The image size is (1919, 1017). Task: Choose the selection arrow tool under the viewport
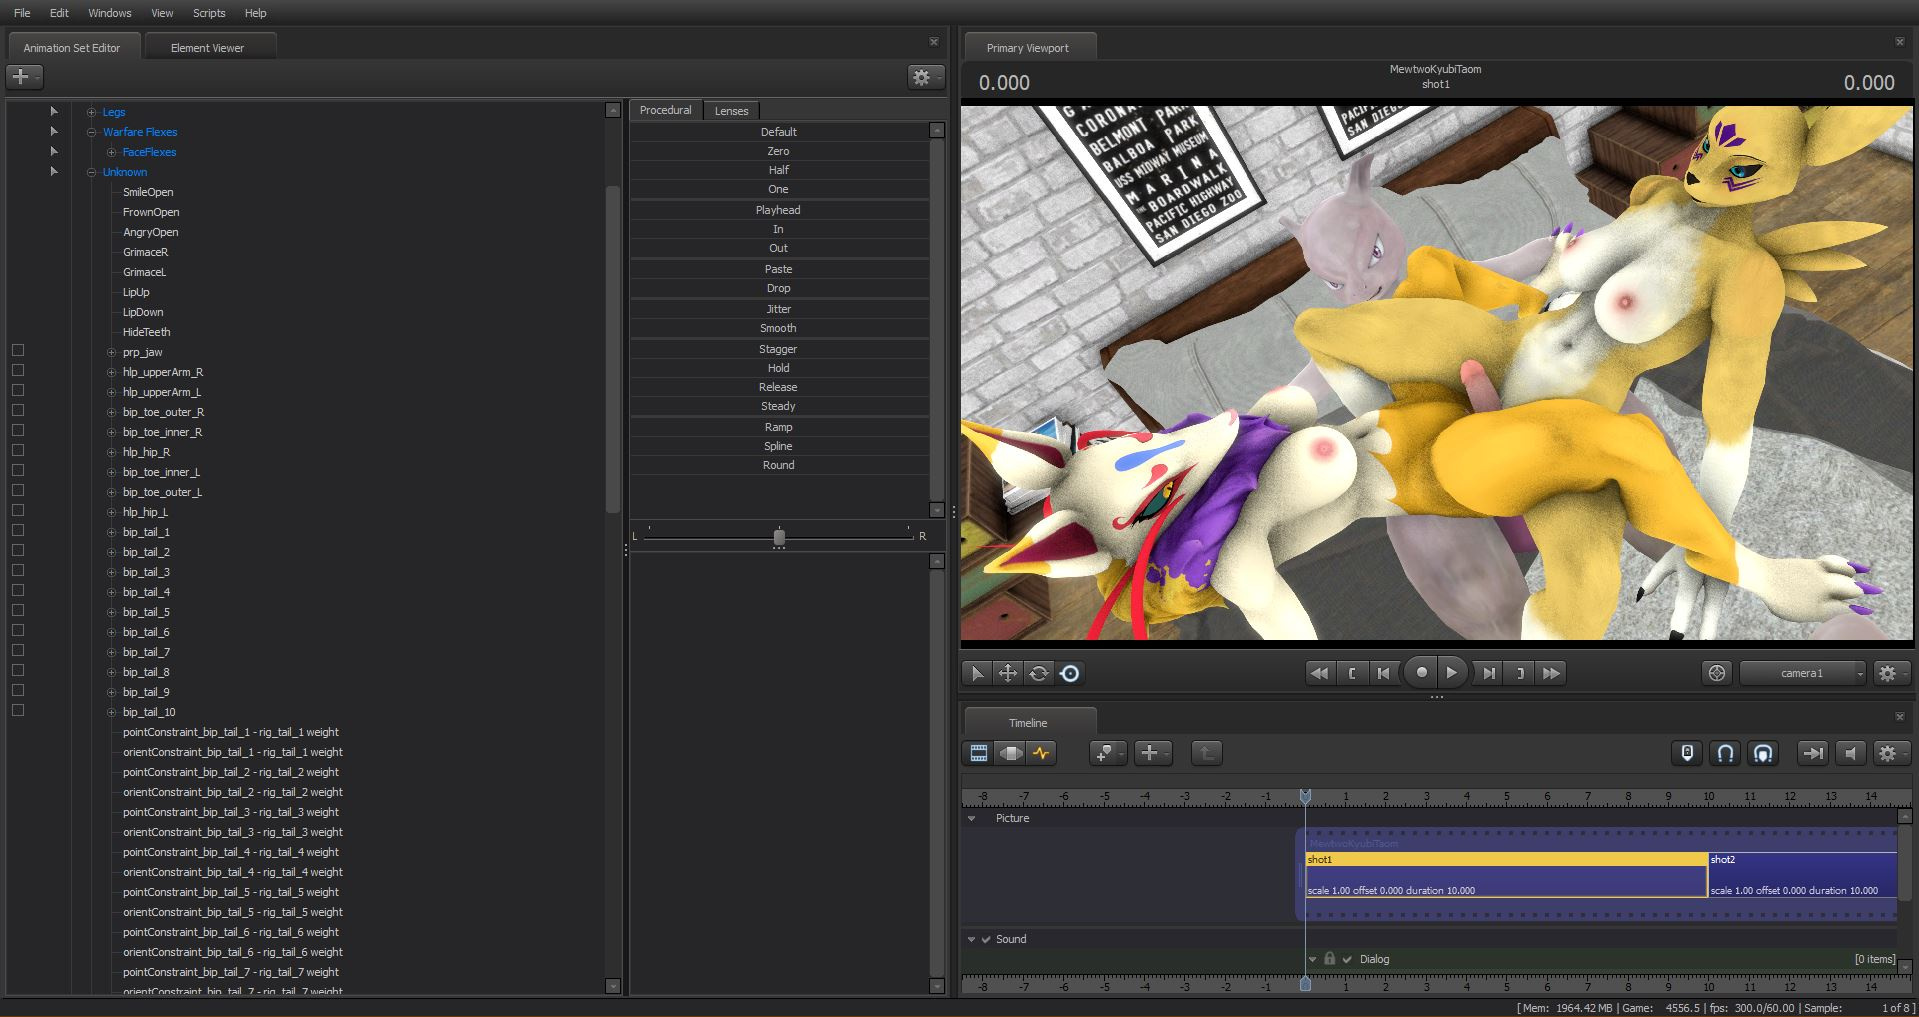pos(977,673)
